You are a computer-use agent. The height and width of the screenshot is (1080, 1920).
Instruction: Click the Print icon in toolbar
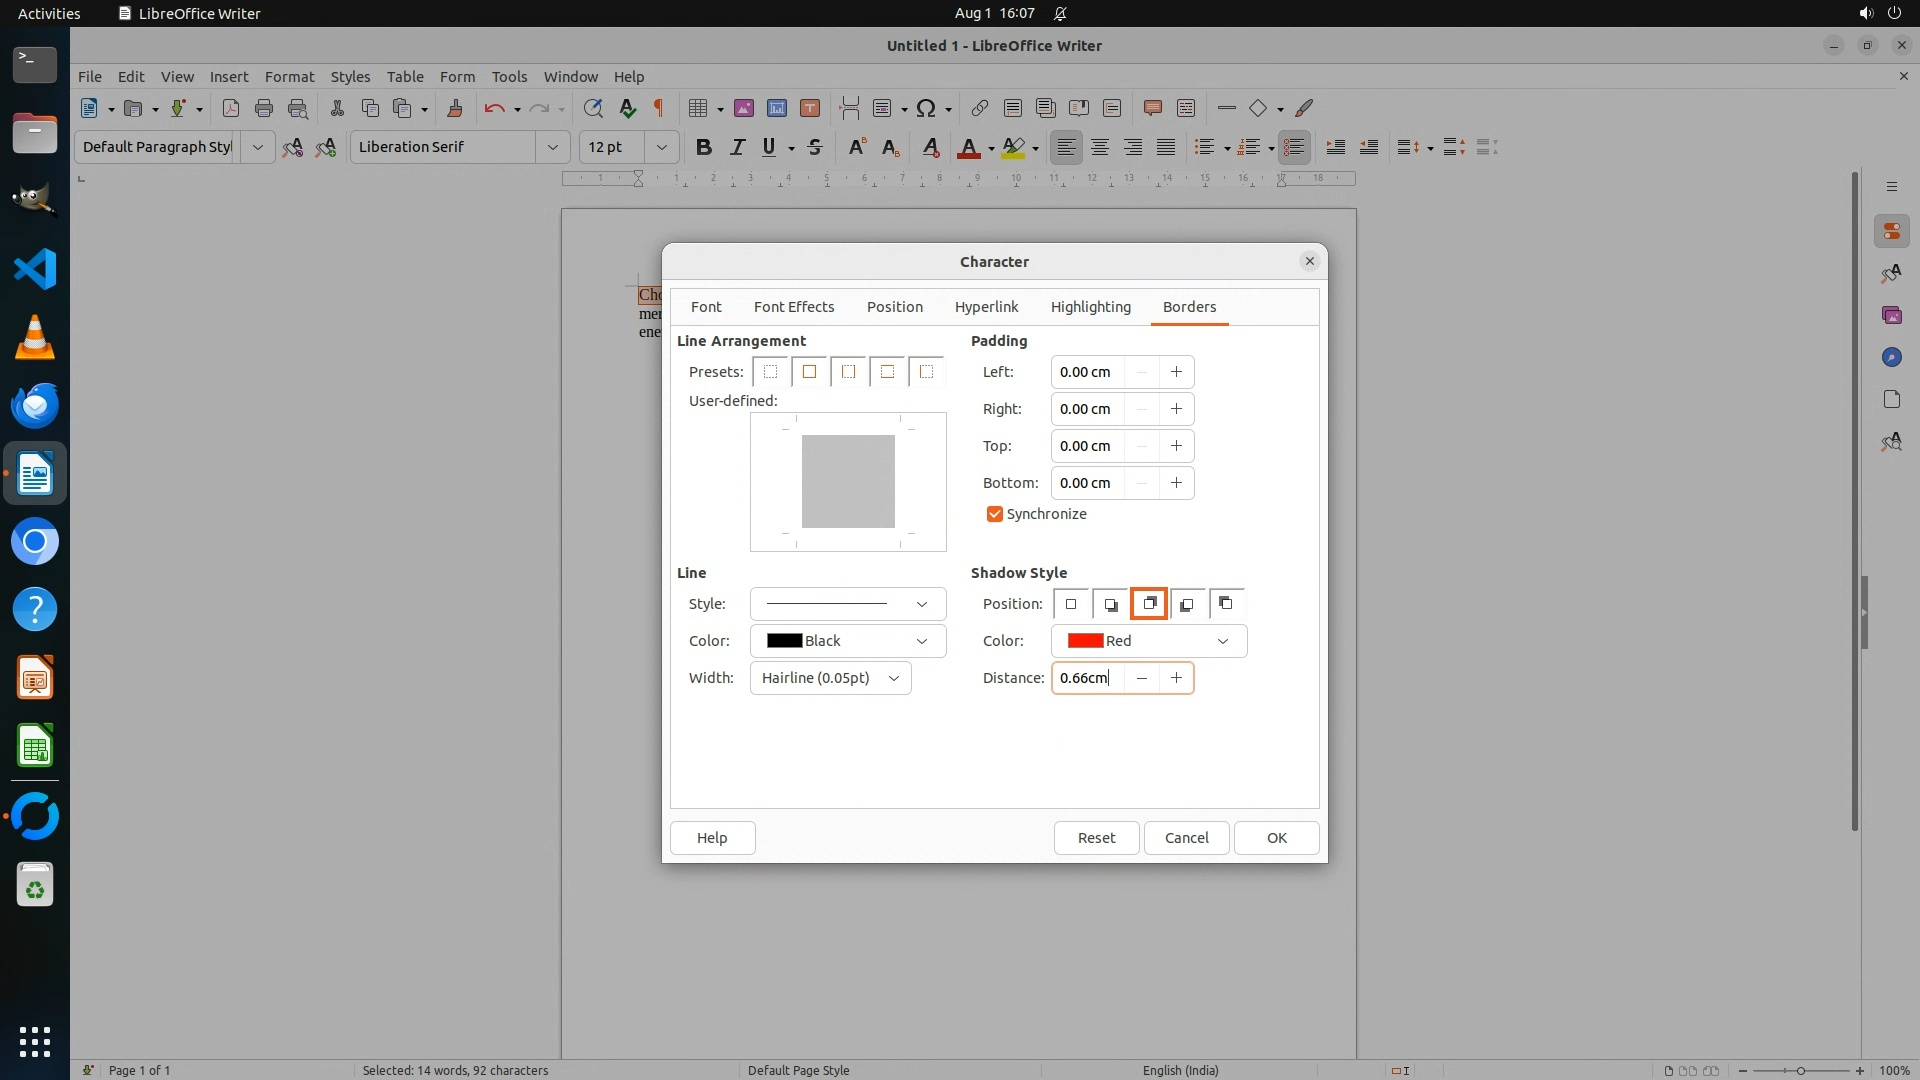(x=264, y=108)
